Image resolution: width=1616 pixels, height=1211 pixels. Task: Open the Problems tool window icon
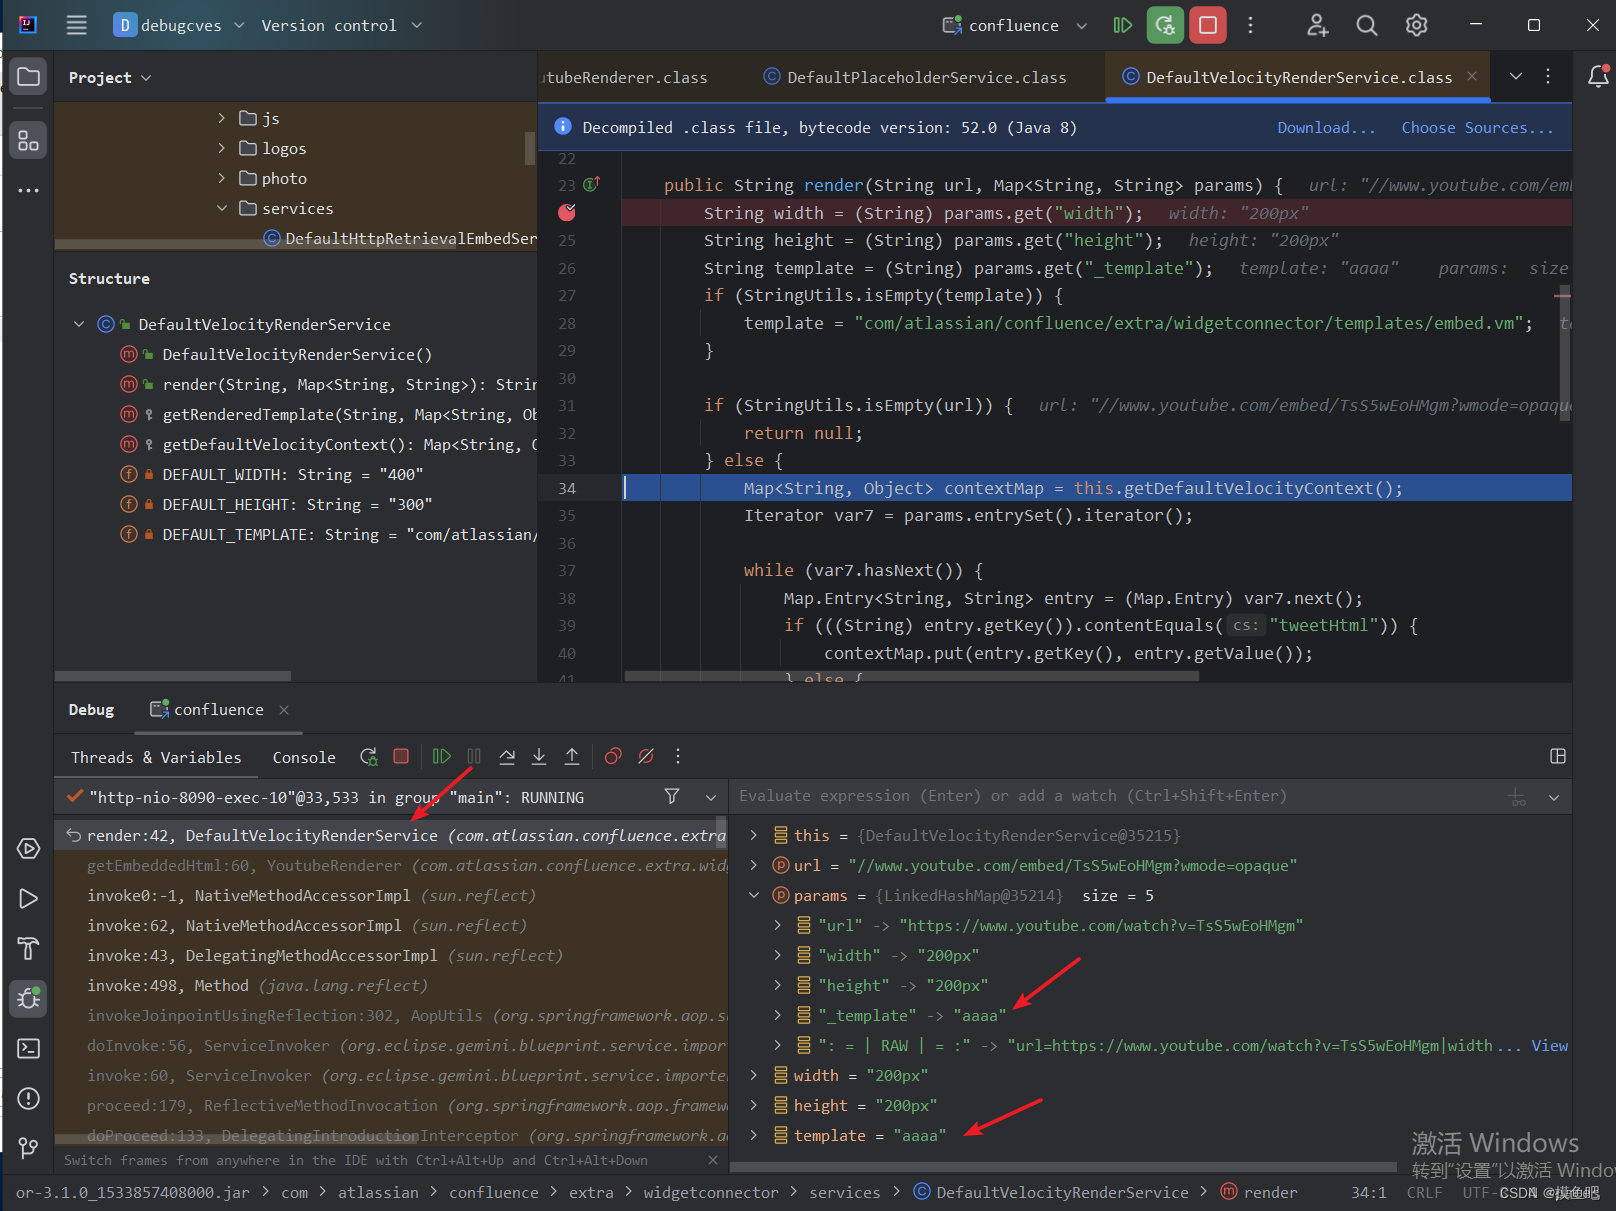tap(27, 1098)
